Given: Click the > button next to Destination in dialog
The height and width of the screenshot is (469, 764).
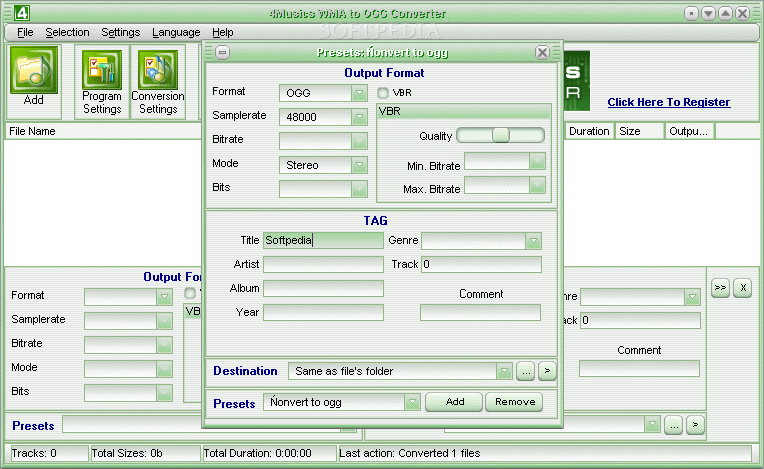Looking at the screenshot, I should (547, 371).
